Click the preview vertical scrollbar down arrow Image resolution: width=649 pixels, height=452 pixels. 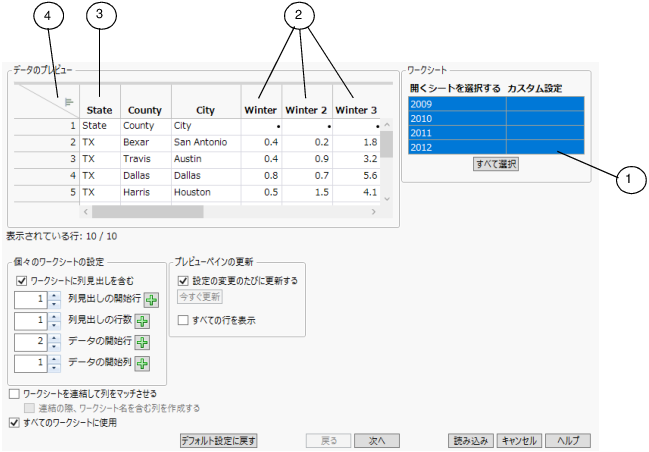pyautogui.click(x=387, y=199)
